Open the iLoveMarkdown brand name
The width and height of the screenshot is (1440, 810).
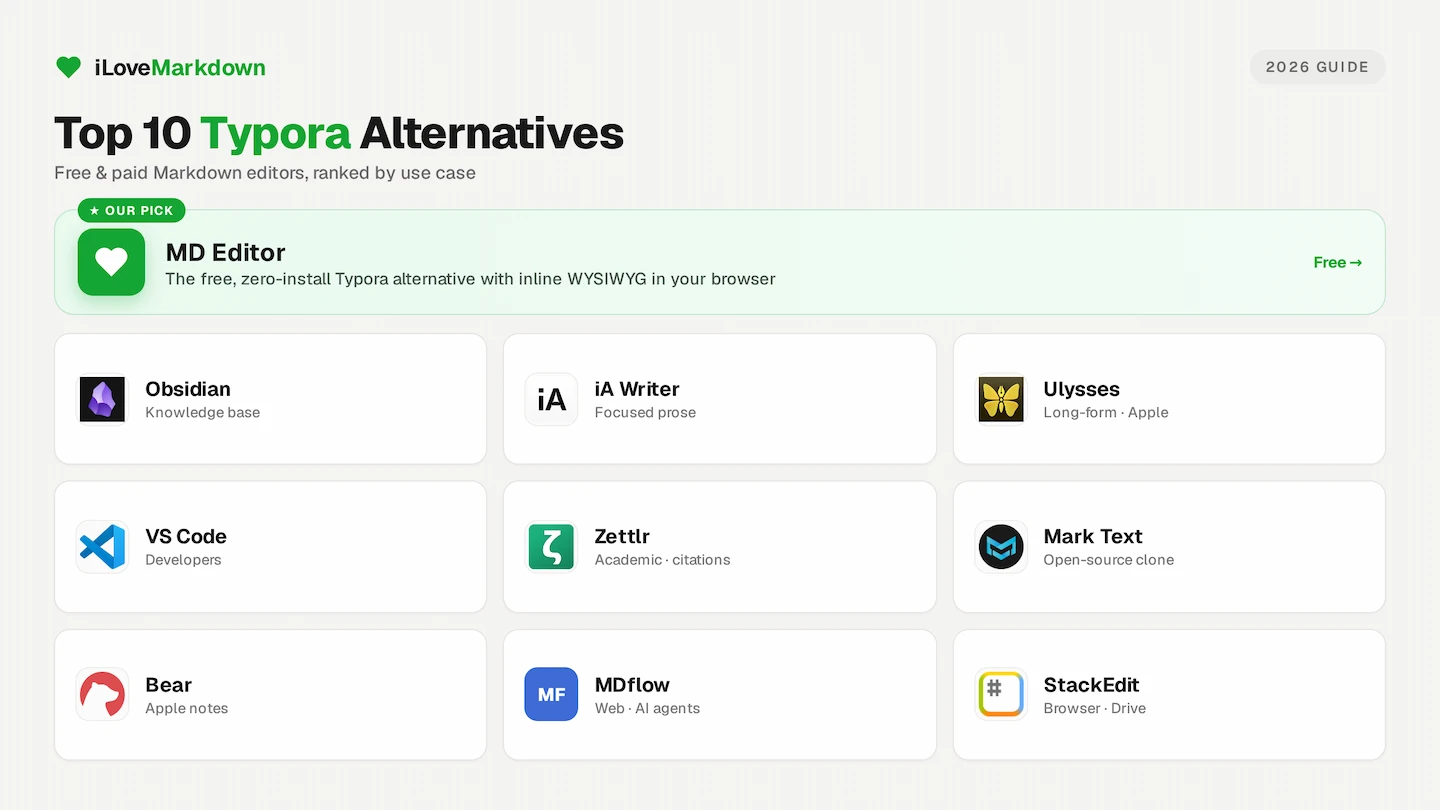tap(180, 68)
